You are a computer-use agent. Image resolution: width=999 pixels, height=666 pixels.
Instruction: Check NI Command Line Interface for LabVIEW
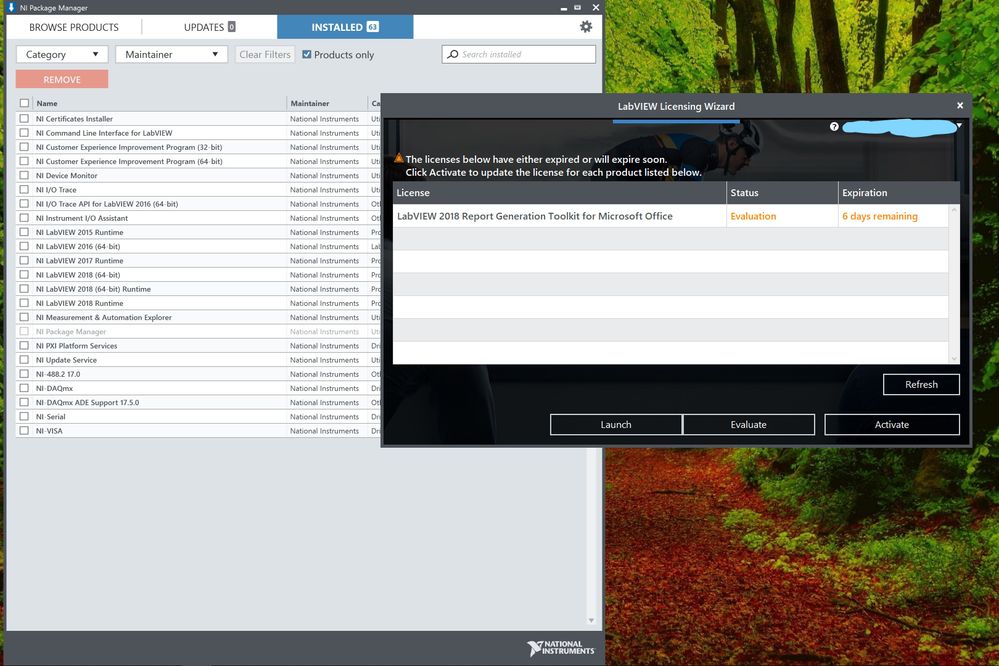pyautogui.click(x=24, y=133)
